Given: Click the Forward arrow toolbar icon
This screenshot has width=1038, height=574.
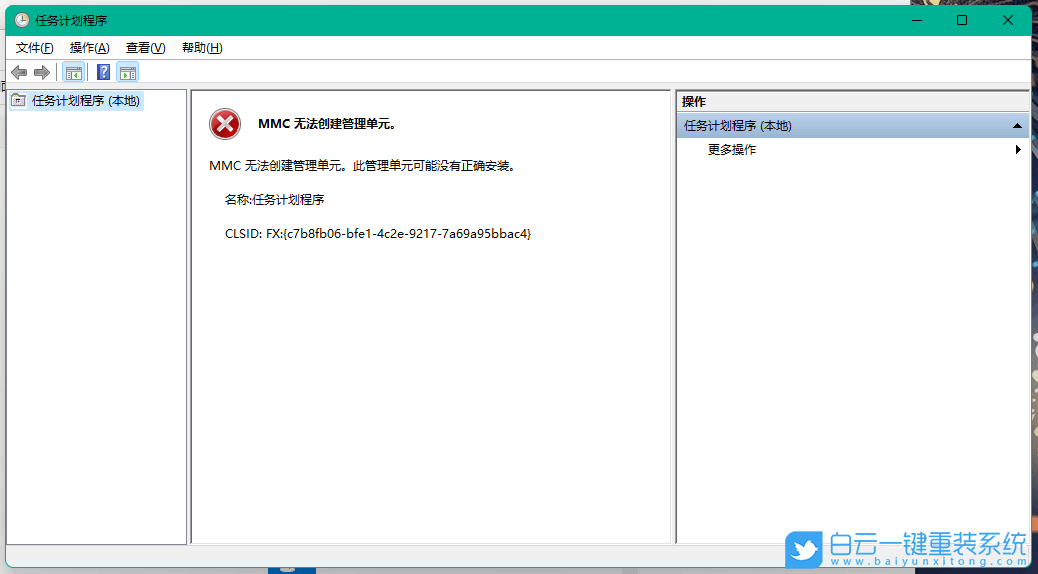Looking at the screenshot, I should tap(42, 72).
